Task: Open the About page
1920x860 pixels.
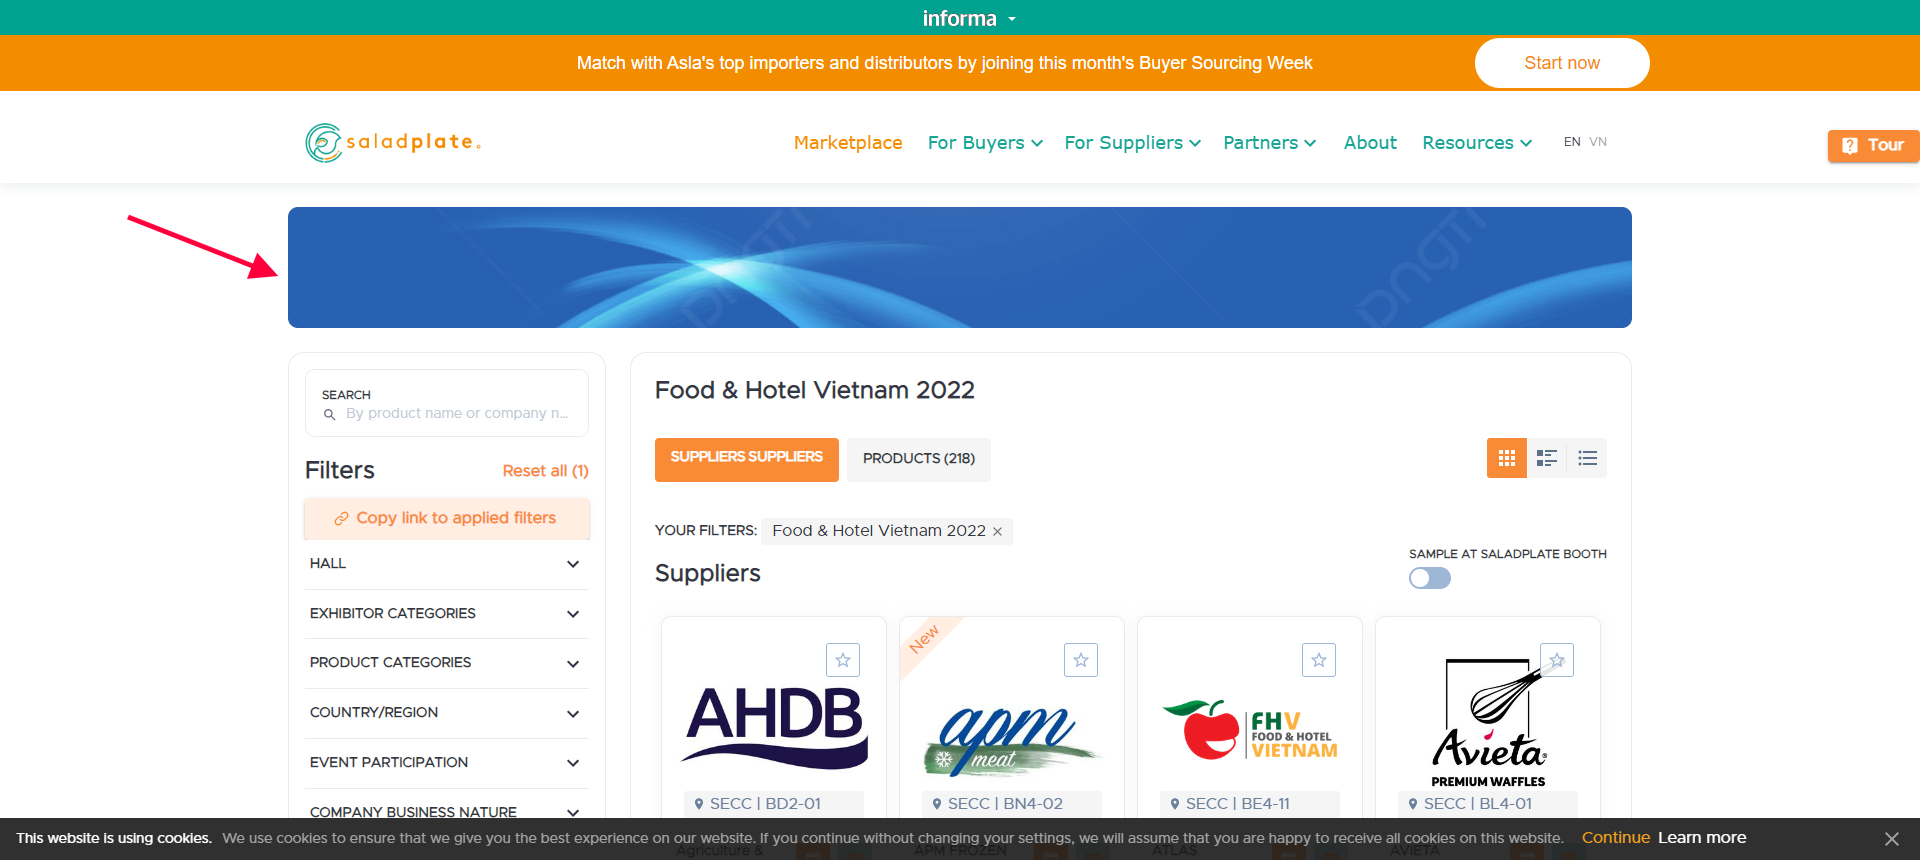Action: coord(1370,143)
